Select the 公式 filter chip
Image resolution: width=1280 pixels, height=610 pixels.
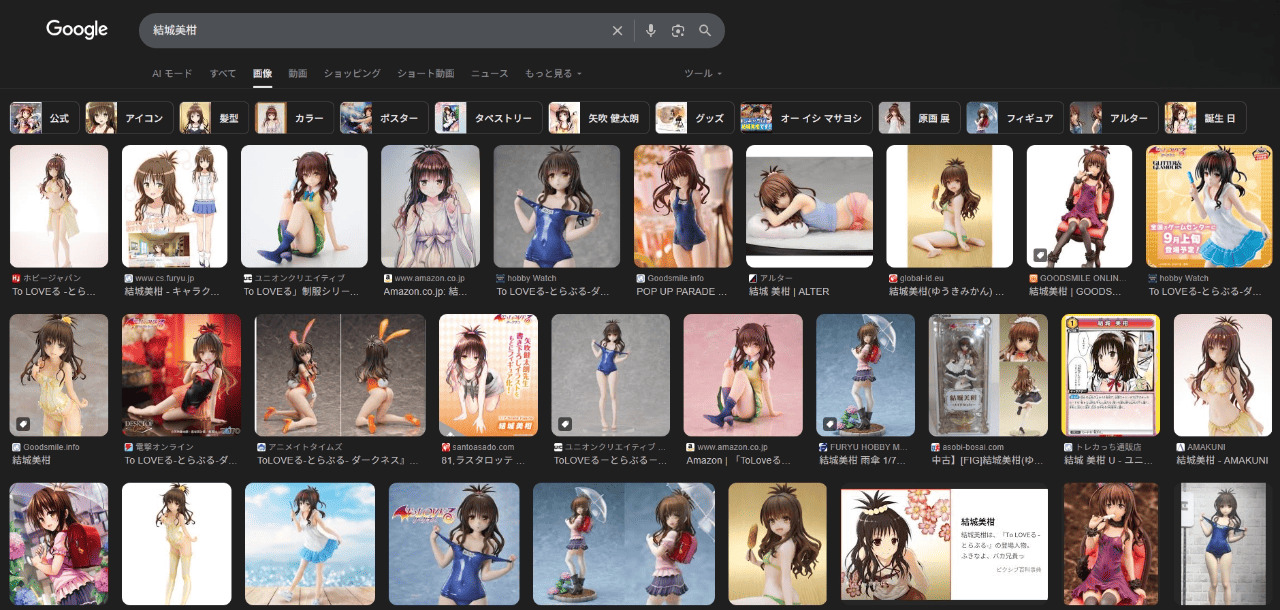click(x=43, y=118)
